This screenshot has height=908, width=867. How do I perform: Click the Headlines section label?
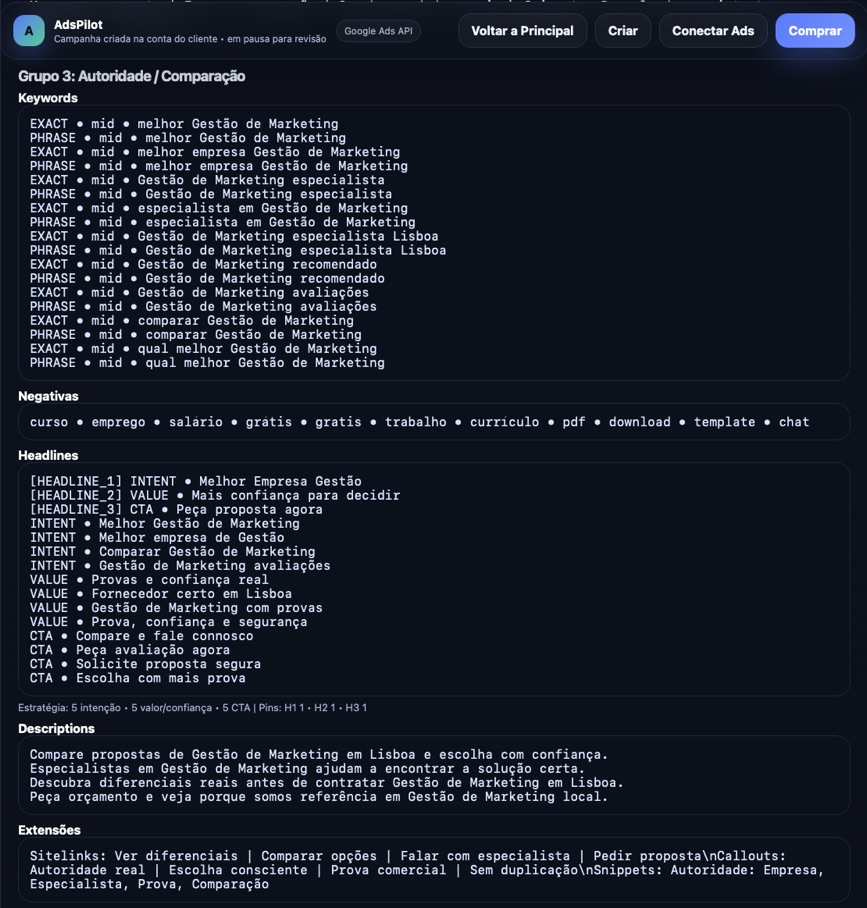(x=48, y=455)
